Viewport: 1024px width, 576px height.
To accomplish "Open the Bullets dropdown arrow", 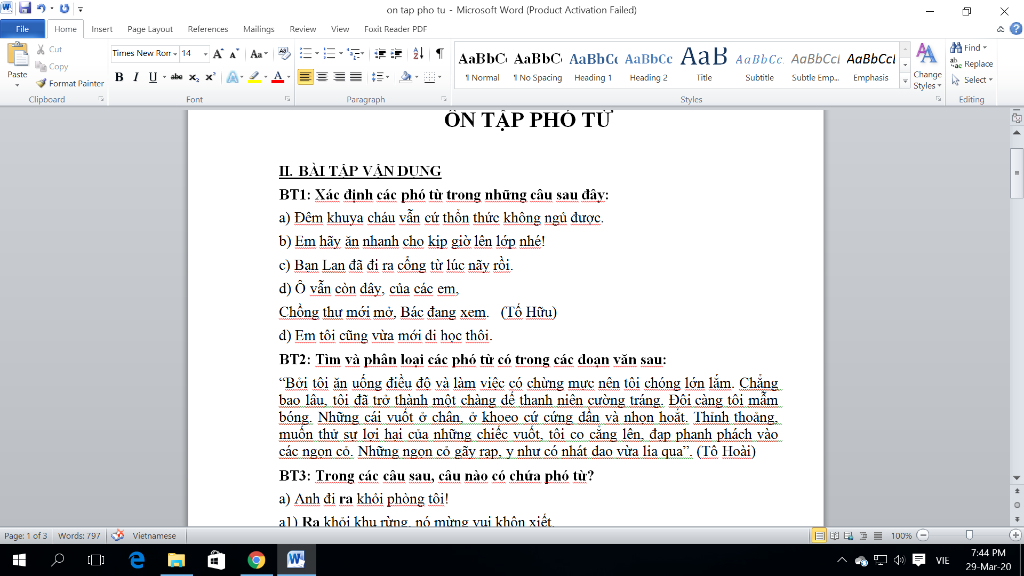I will click(317, 54).
